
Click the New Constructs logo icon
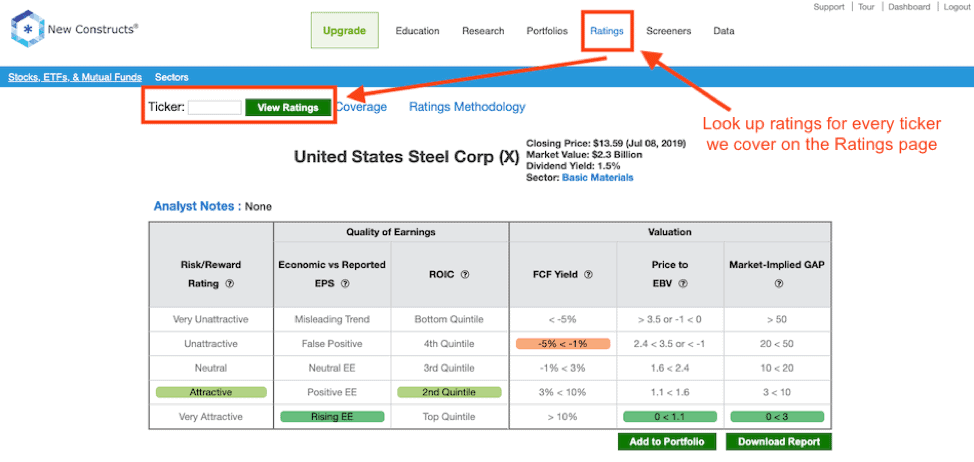click(x=27, y=29)
